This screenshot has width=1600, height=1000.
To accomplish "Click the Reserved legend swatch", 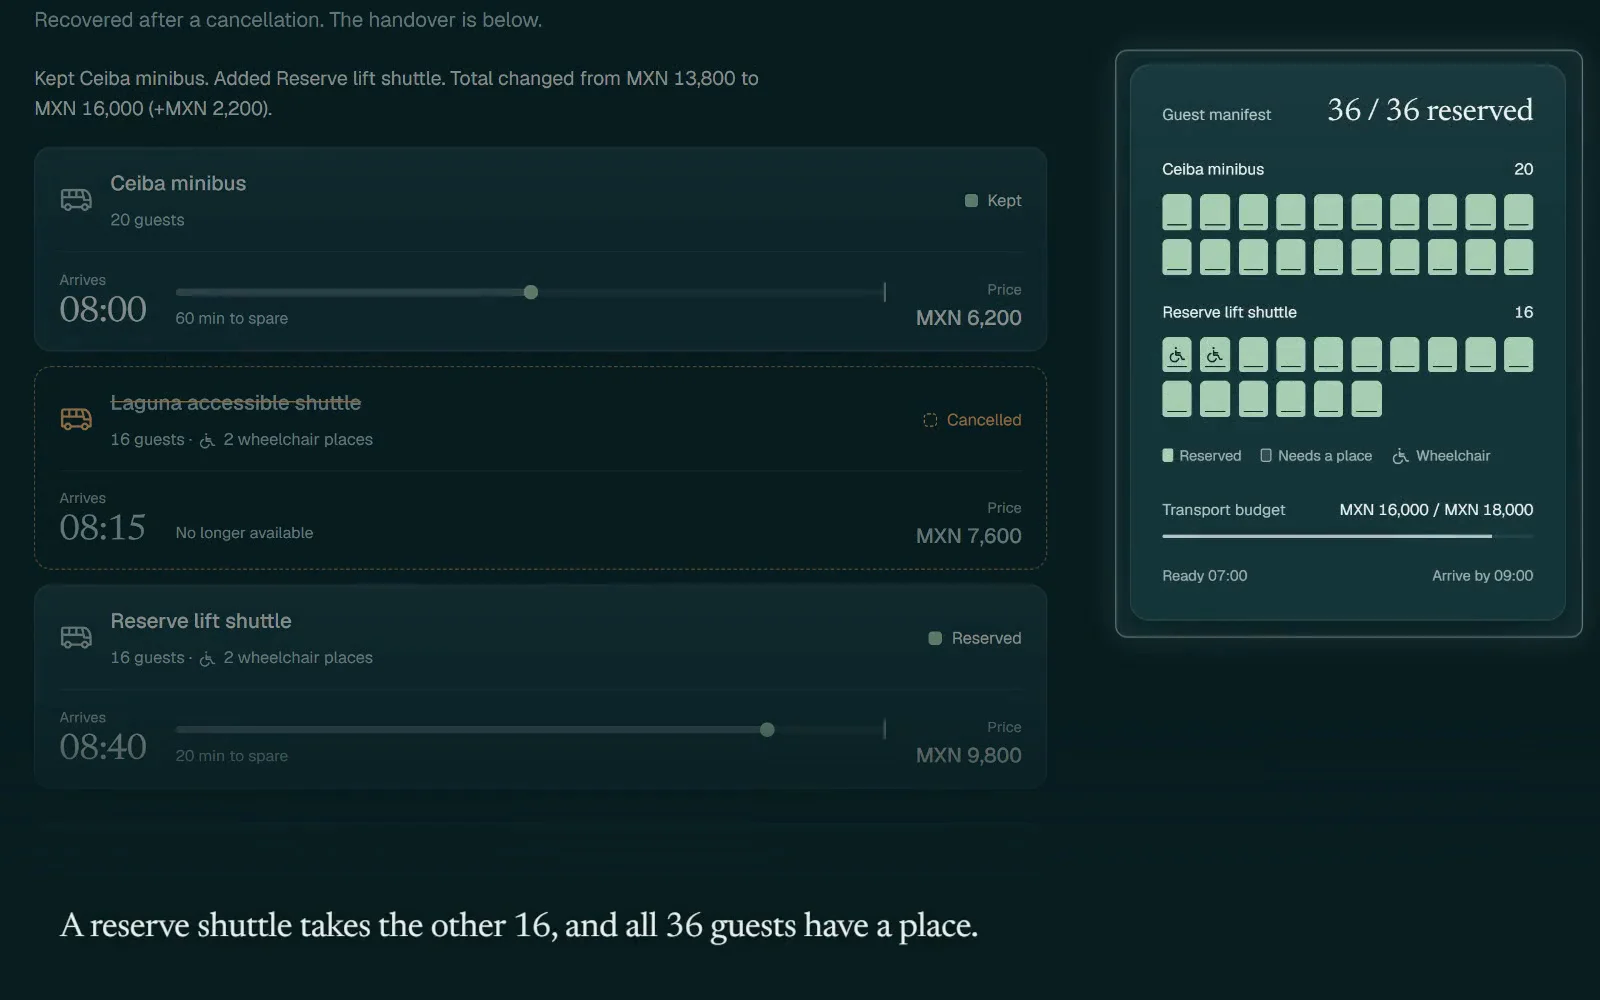I will pos(1168,456).
